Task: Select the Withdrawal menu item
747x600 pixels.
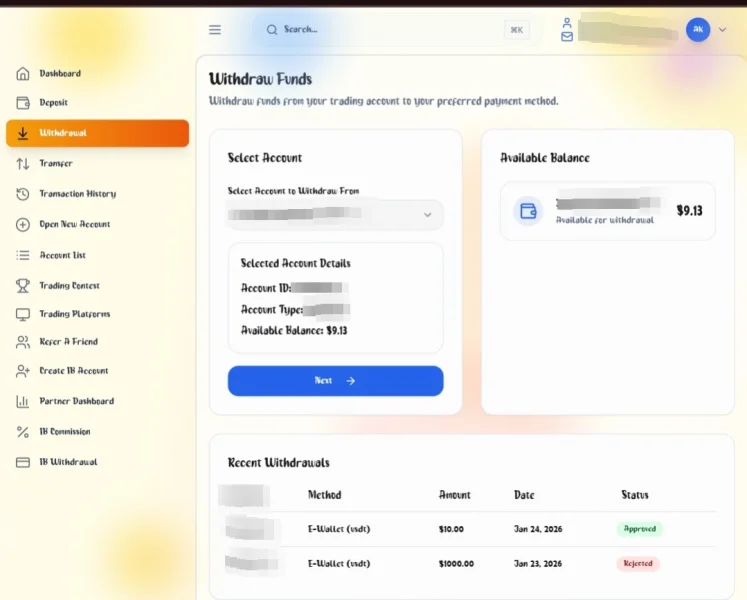Action: [97, 133]
